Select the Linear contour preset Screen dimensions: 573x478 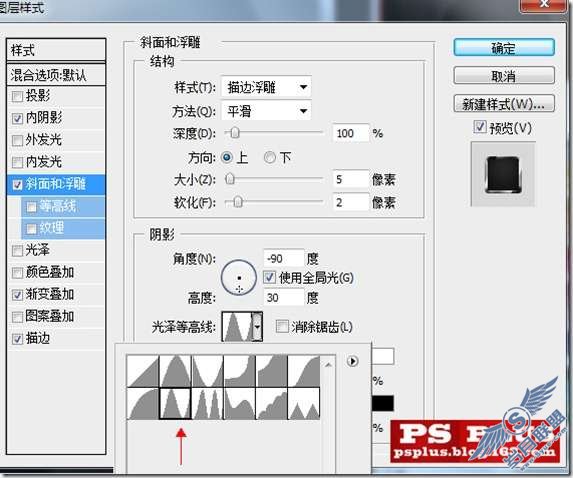143,371
